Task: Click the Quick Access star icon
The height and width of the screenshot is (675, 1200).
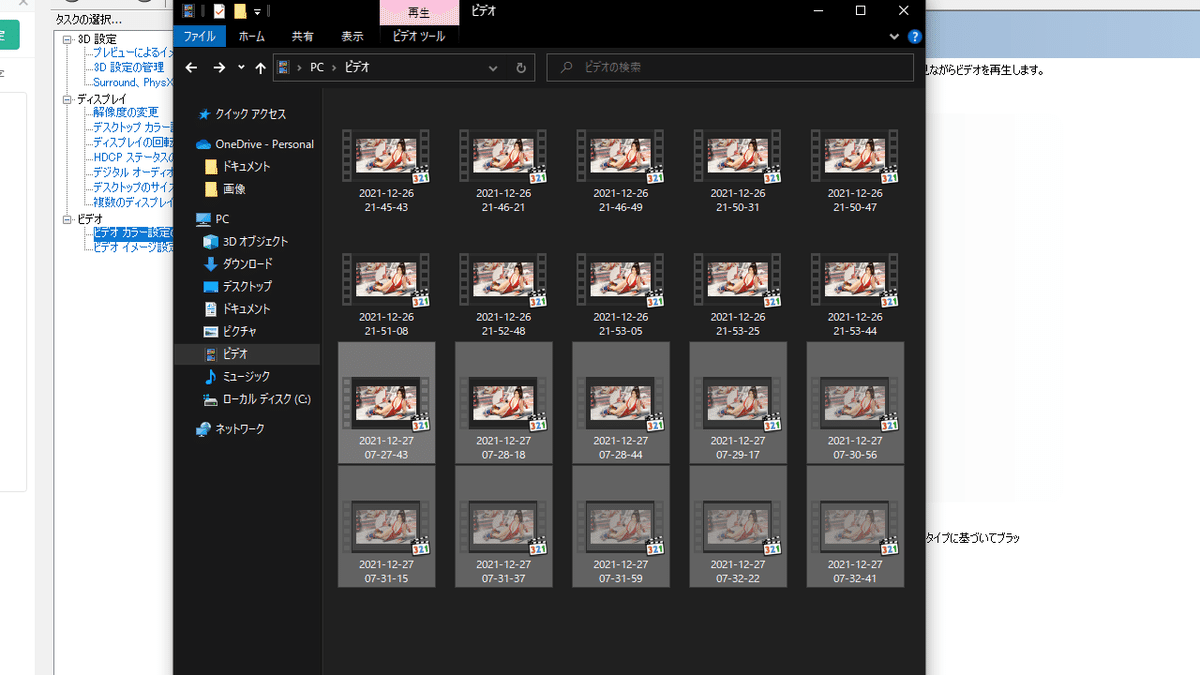Action: point(204,114)
